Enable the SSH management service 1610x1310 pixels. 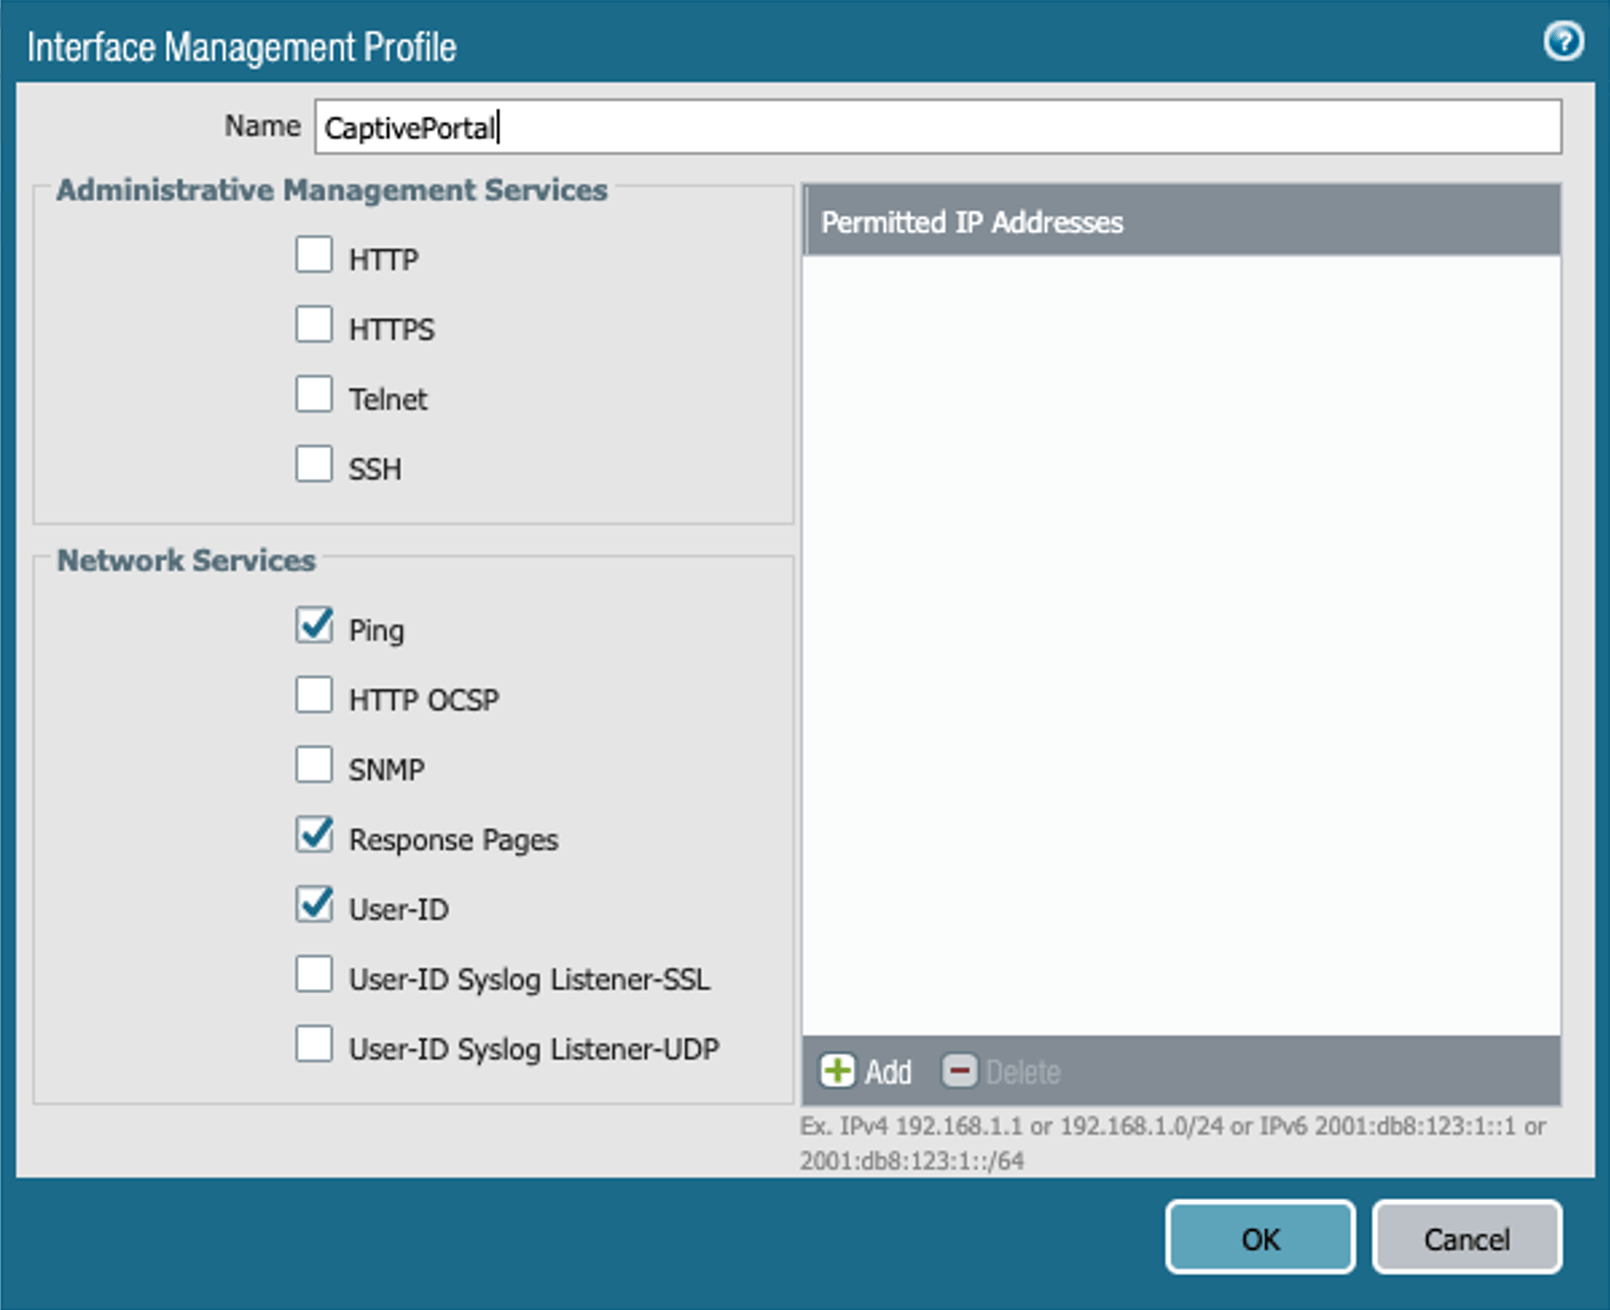click(313, 464)
